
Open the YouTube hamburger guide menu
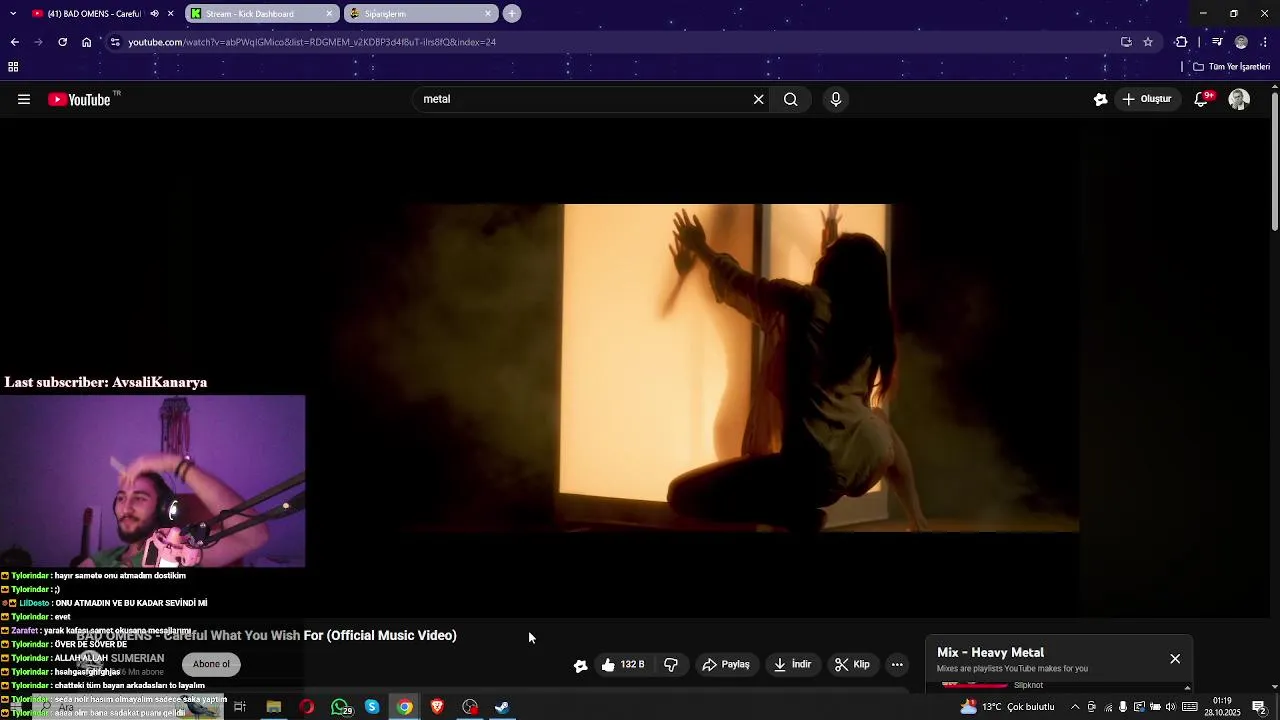(x=24, y=99)
